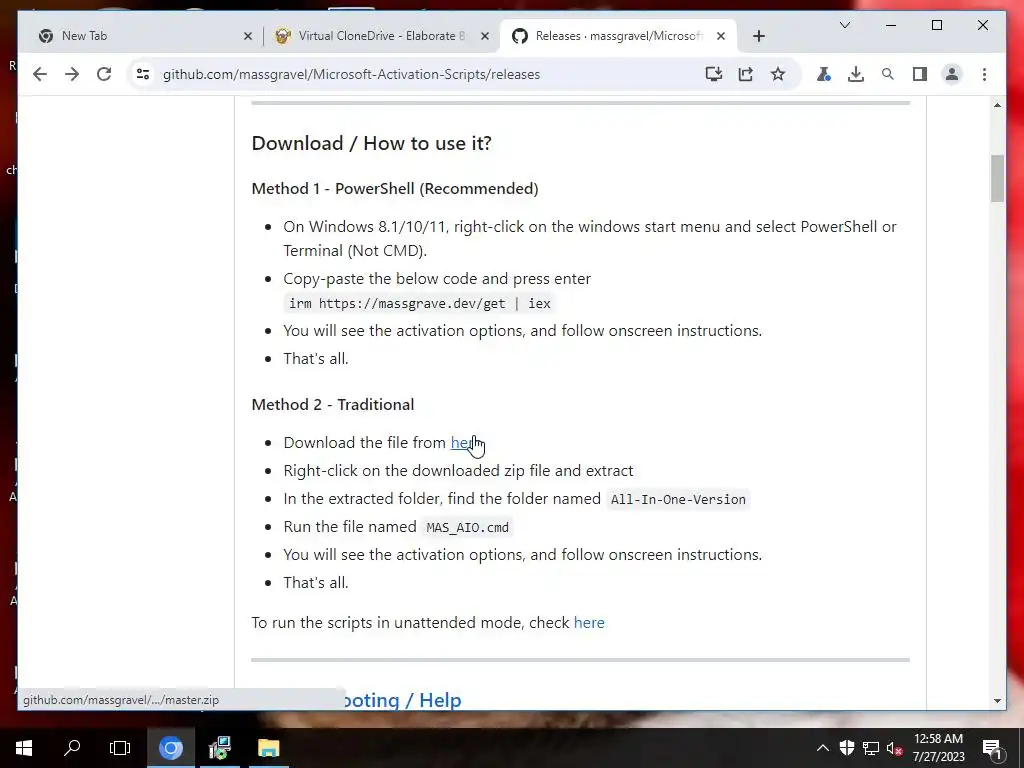Open Chrome downloads icon
This screenshot has height=768, width=1024.
[x=856, y=74]
